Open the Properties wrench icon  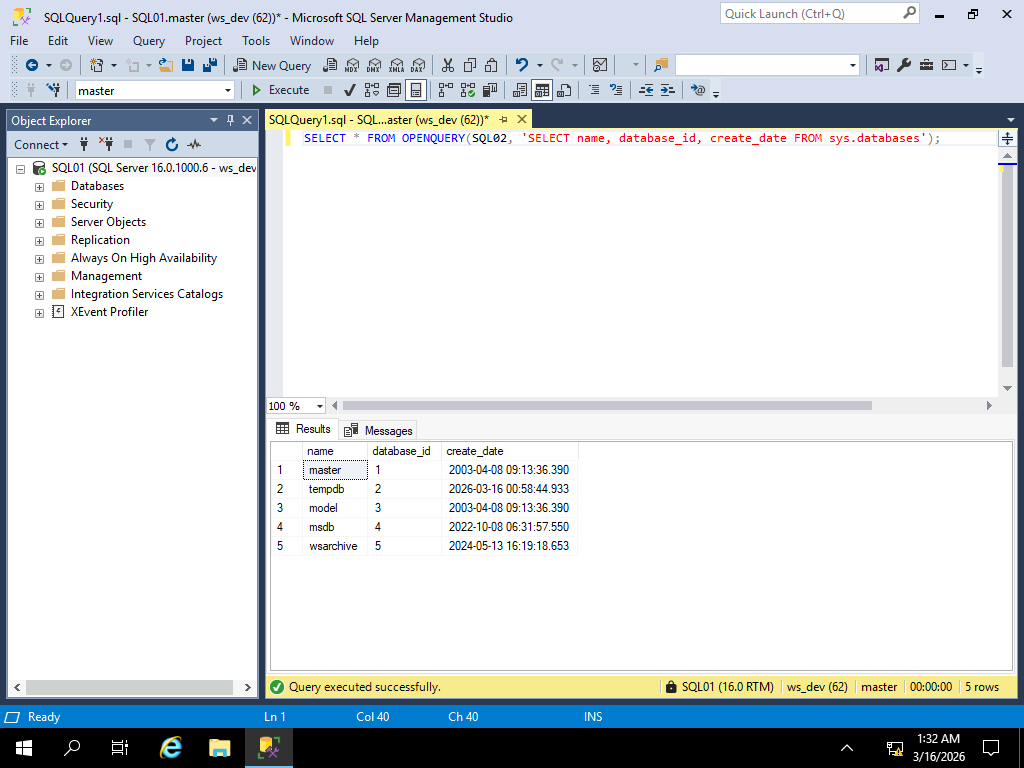(x=904, y=65)
